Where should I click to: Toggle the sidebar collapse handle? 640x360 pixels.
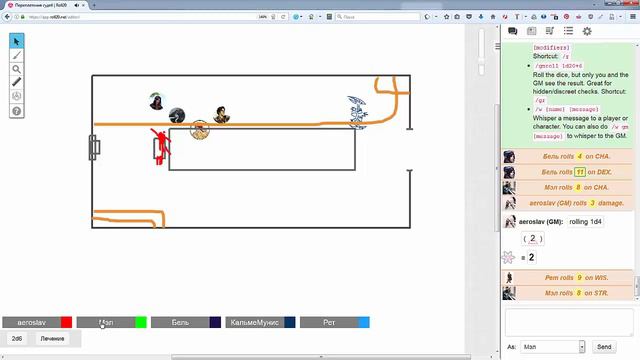497,46
